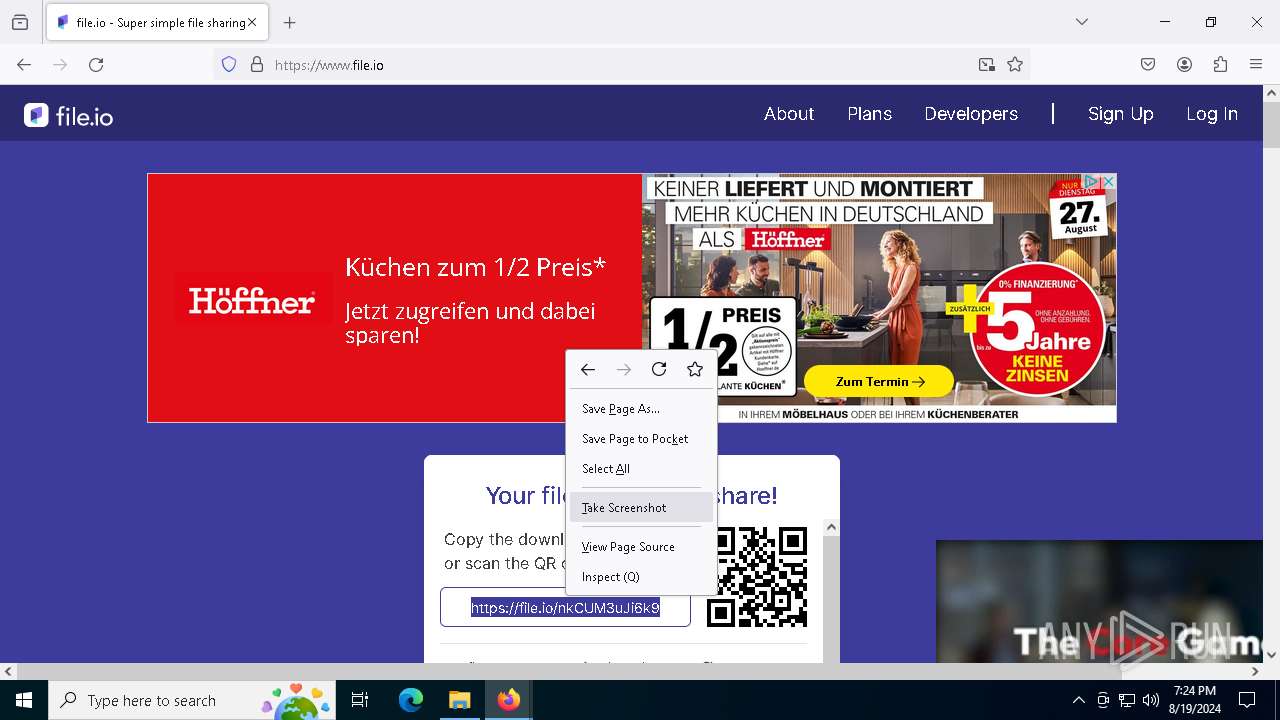The height and width of the screenshot is (720, 1280).
Task: Reload page using toolbar refresh icon
Action: click(96, 65)
